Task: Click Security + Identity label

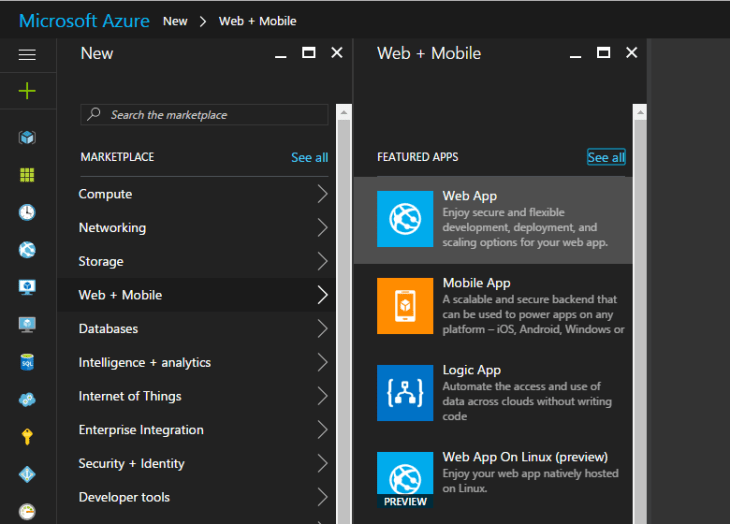Action: pyautogui.click(x=131, y=464)
